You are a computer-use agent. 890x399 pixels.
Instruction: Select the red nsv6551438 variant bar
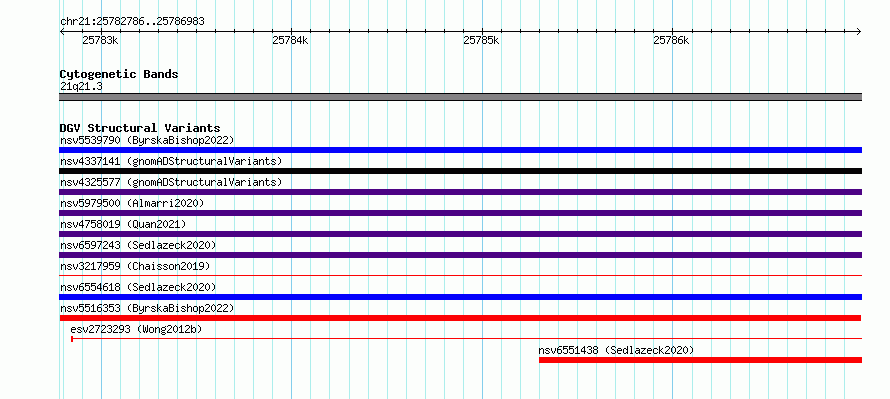(x=700, y=360)
